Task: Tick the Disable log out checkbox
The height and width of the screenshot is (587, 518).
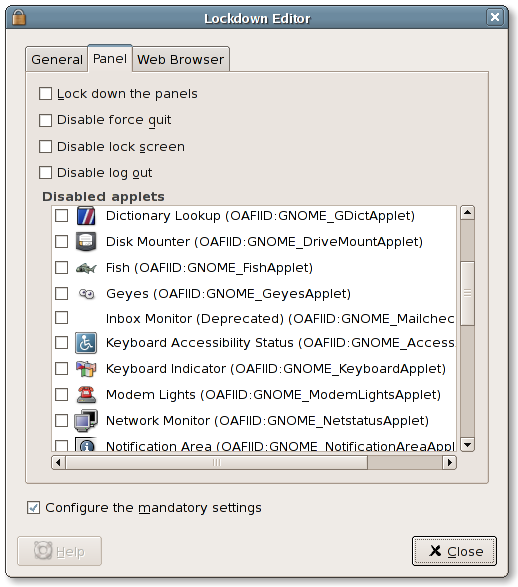Action: click(45, 173)
